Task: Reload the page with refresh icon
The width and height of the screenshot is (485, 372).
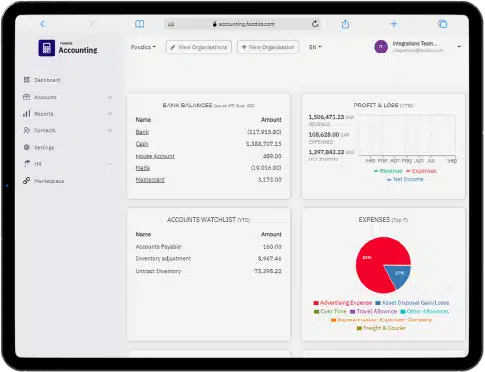Action: point(315,24)
